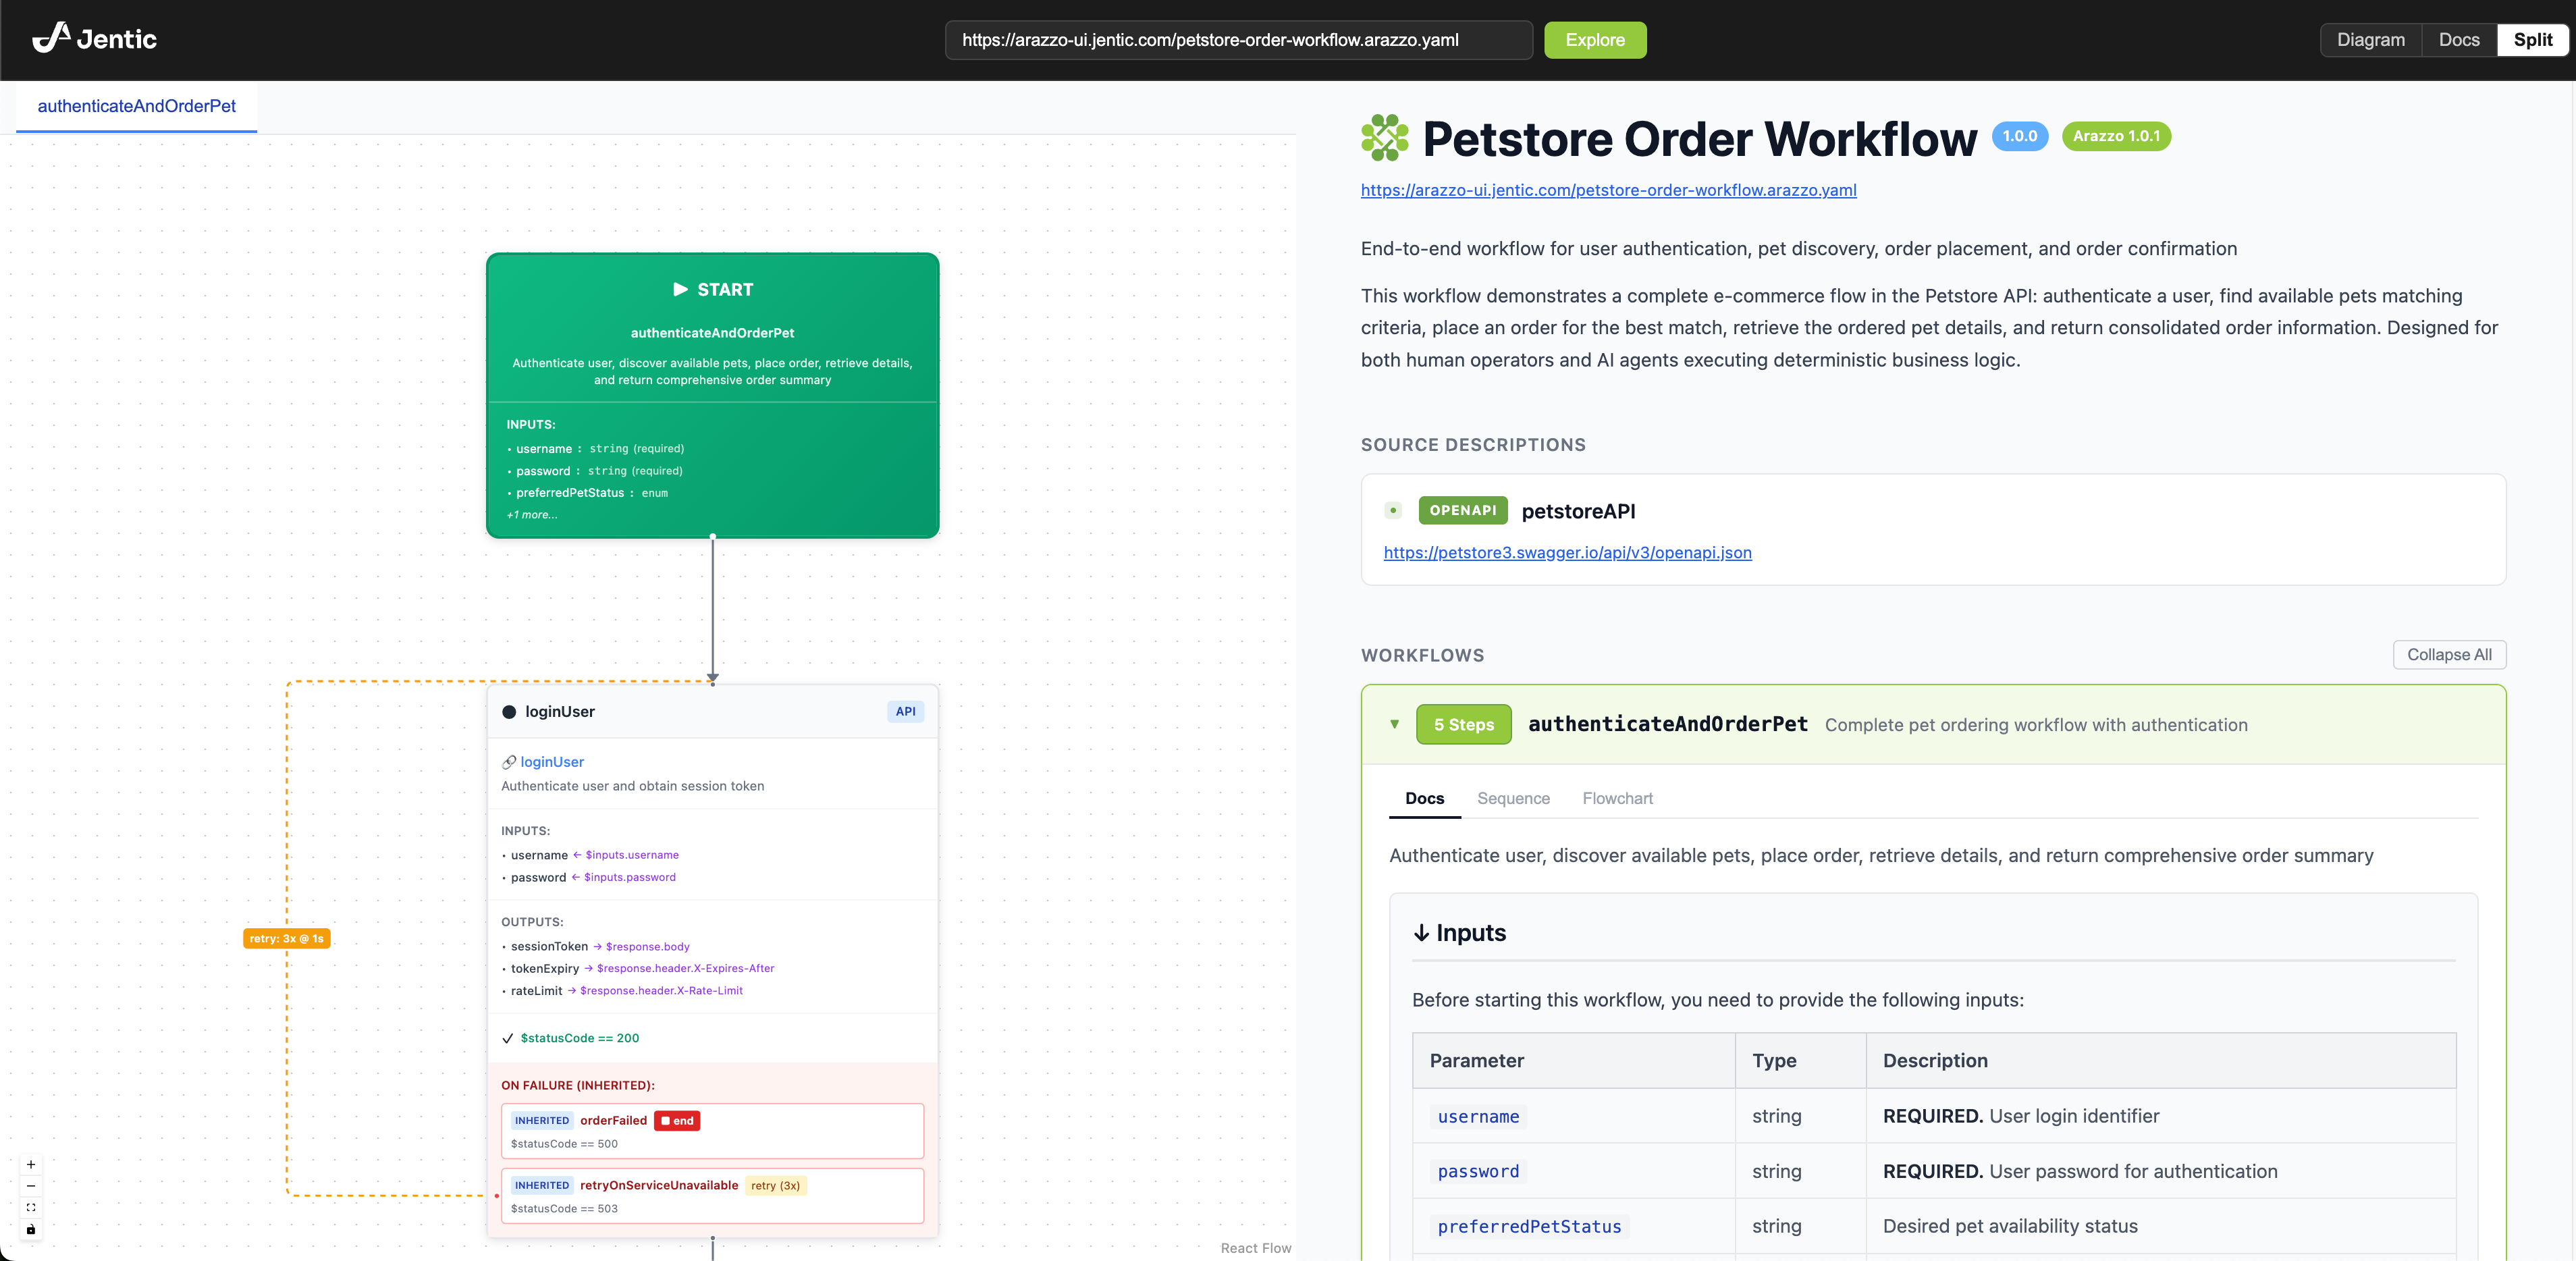Switch to the Sequence tab

(x=1513, y=798)
